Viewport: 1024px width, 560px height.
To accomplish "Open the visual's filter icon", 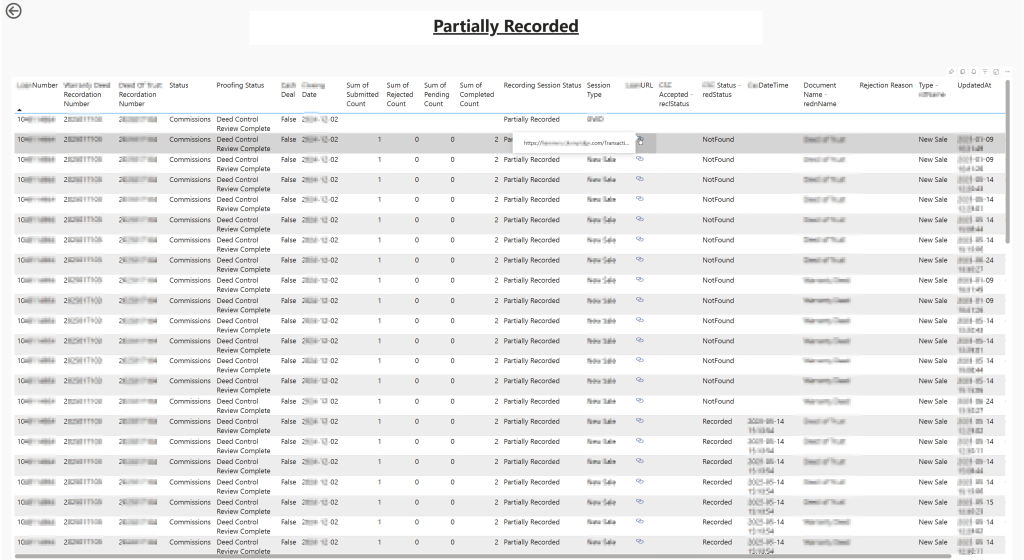I will 985,72.
